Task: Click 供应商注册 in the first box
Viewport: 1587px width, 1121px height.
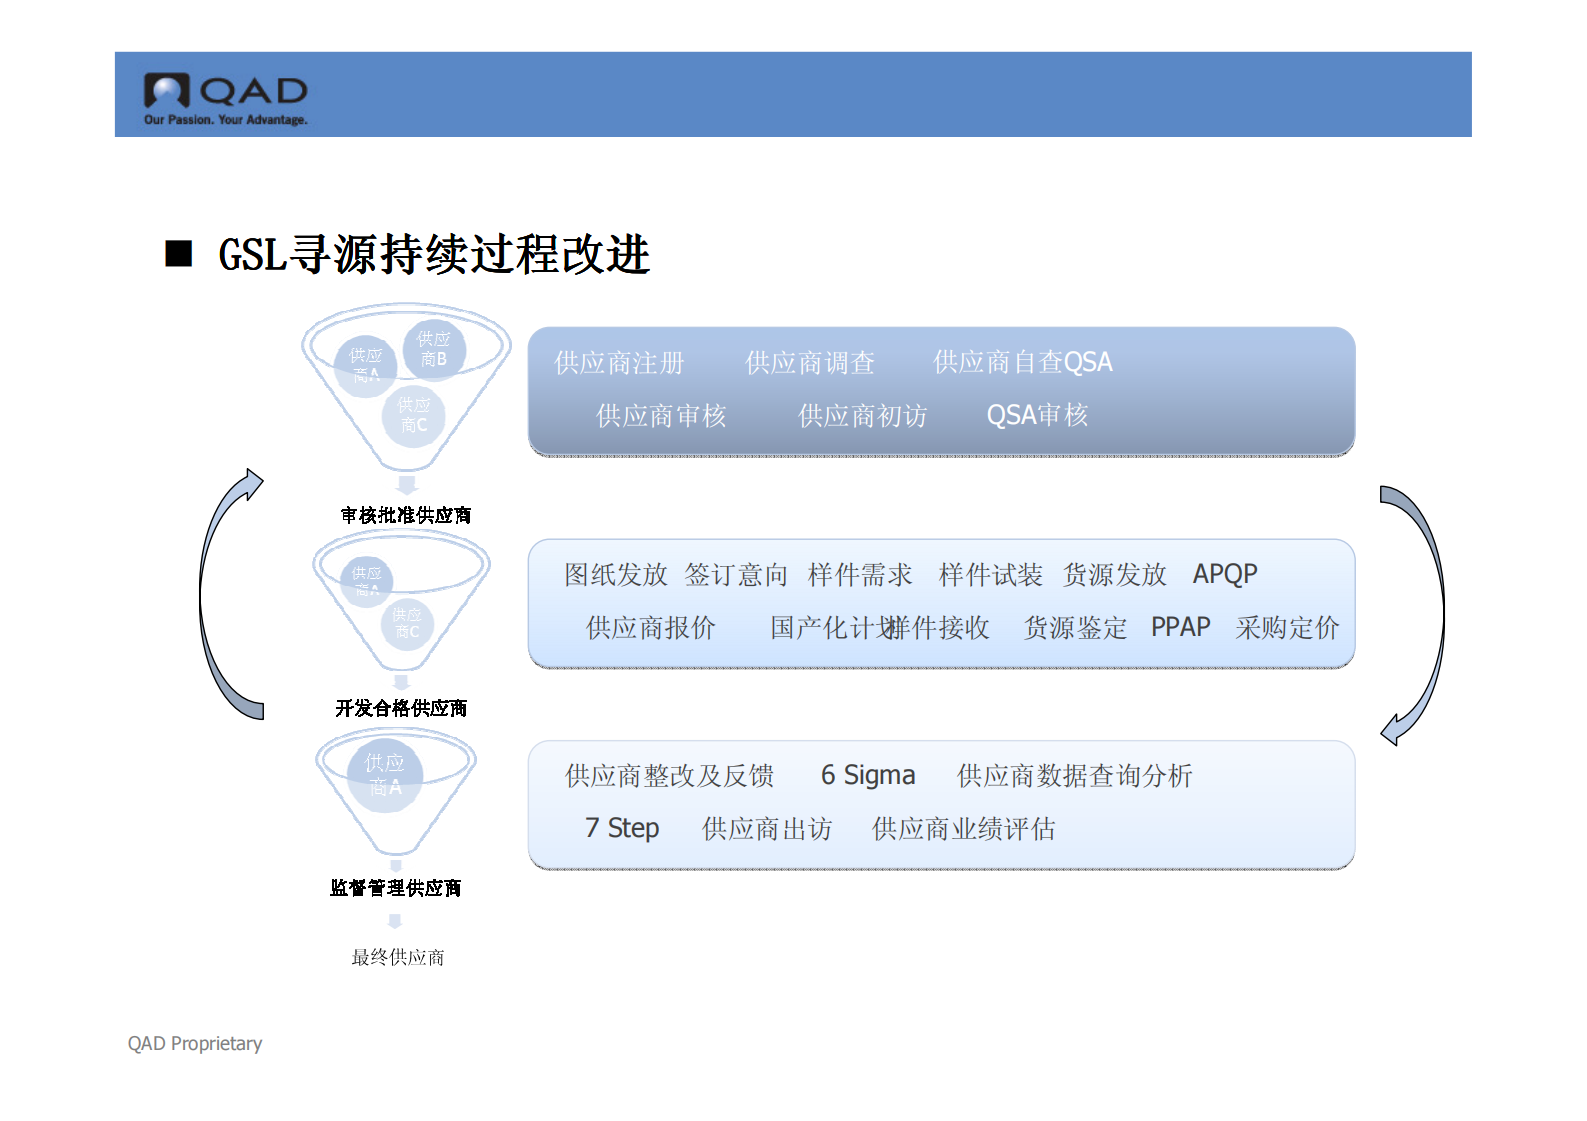Action: (x=619, y=362)
